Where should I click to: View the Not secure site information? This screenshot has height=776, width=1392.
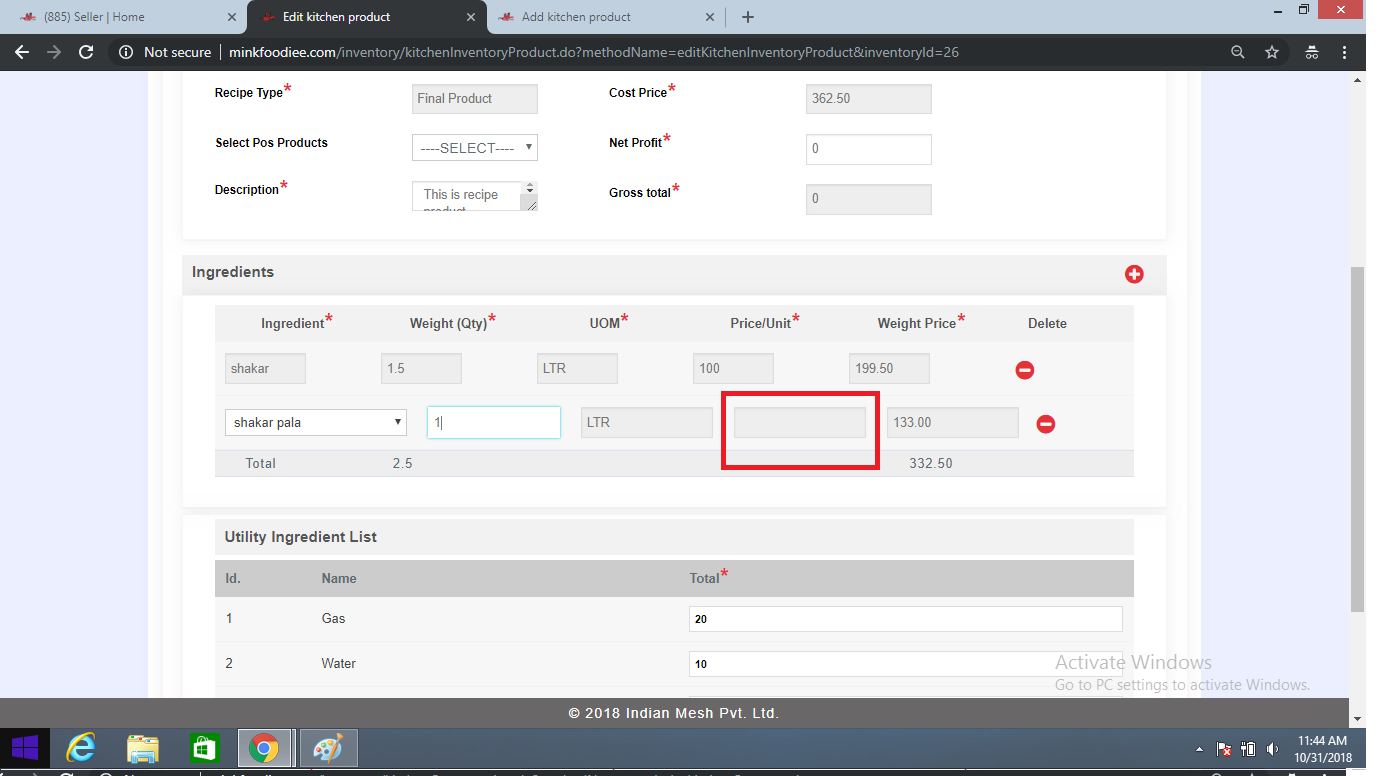(165, 52)
